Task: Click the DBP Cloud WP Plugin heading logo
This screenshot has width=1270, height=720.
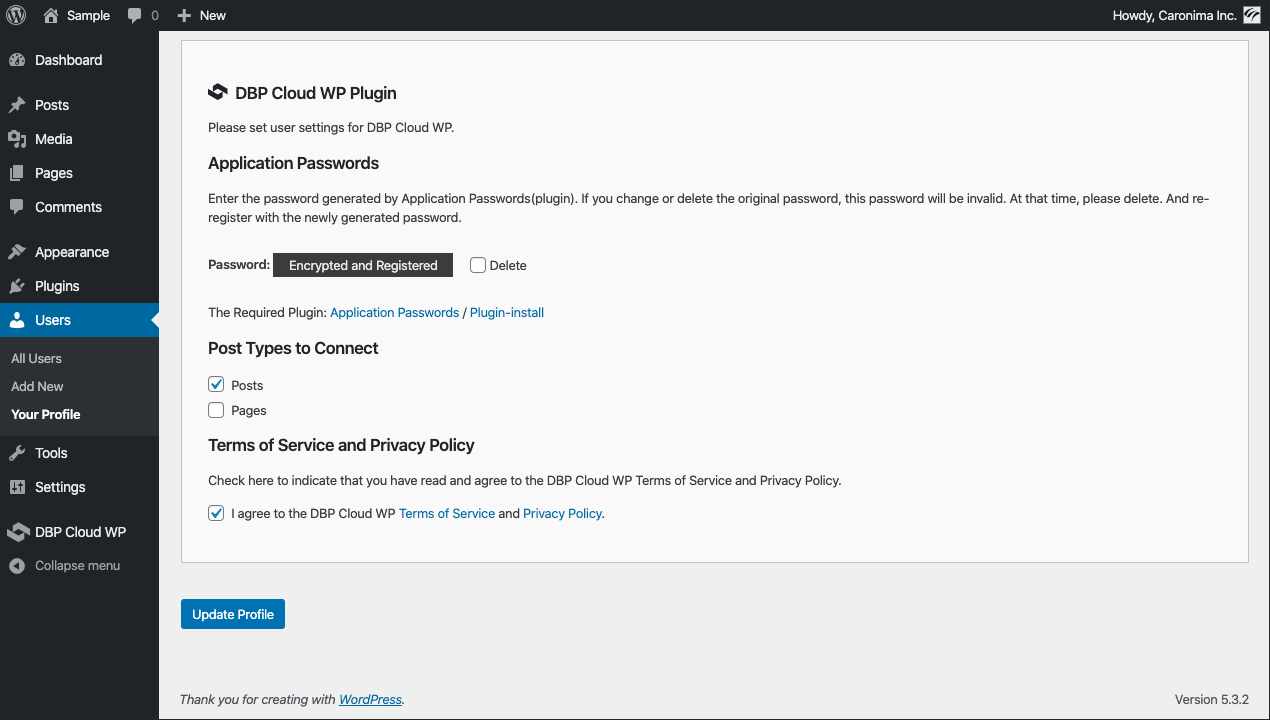Action: 217,93
